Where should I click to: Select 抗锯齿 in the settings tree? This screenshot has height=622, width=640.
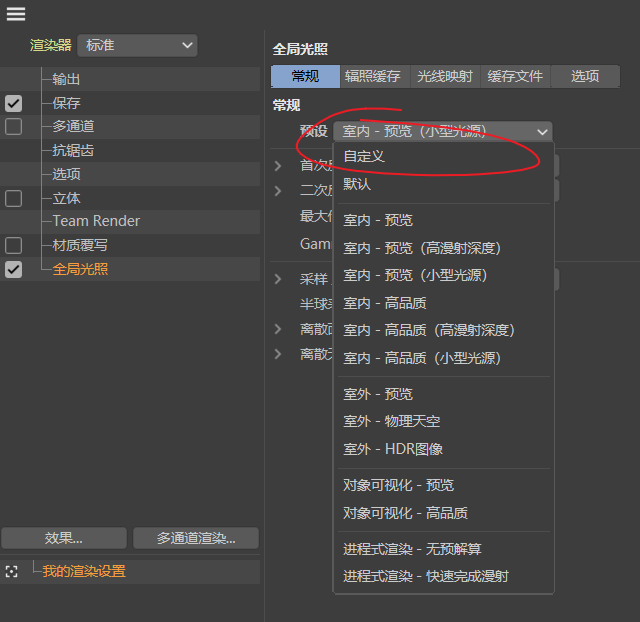(73, 150)
